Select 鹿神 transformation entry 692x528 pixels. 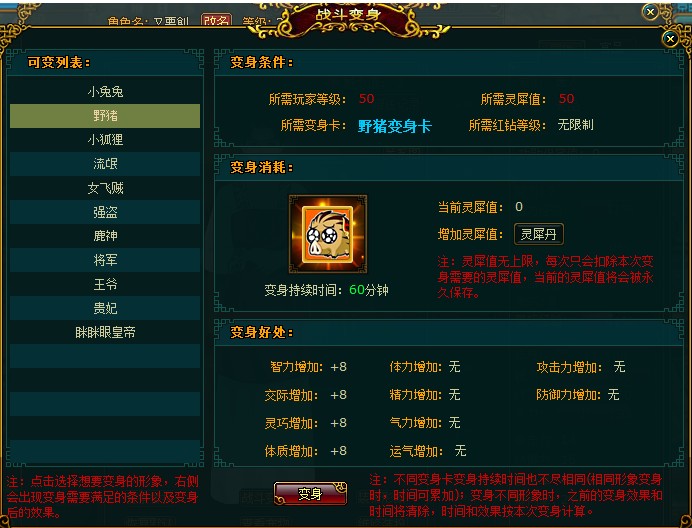[x=105, y=236]
